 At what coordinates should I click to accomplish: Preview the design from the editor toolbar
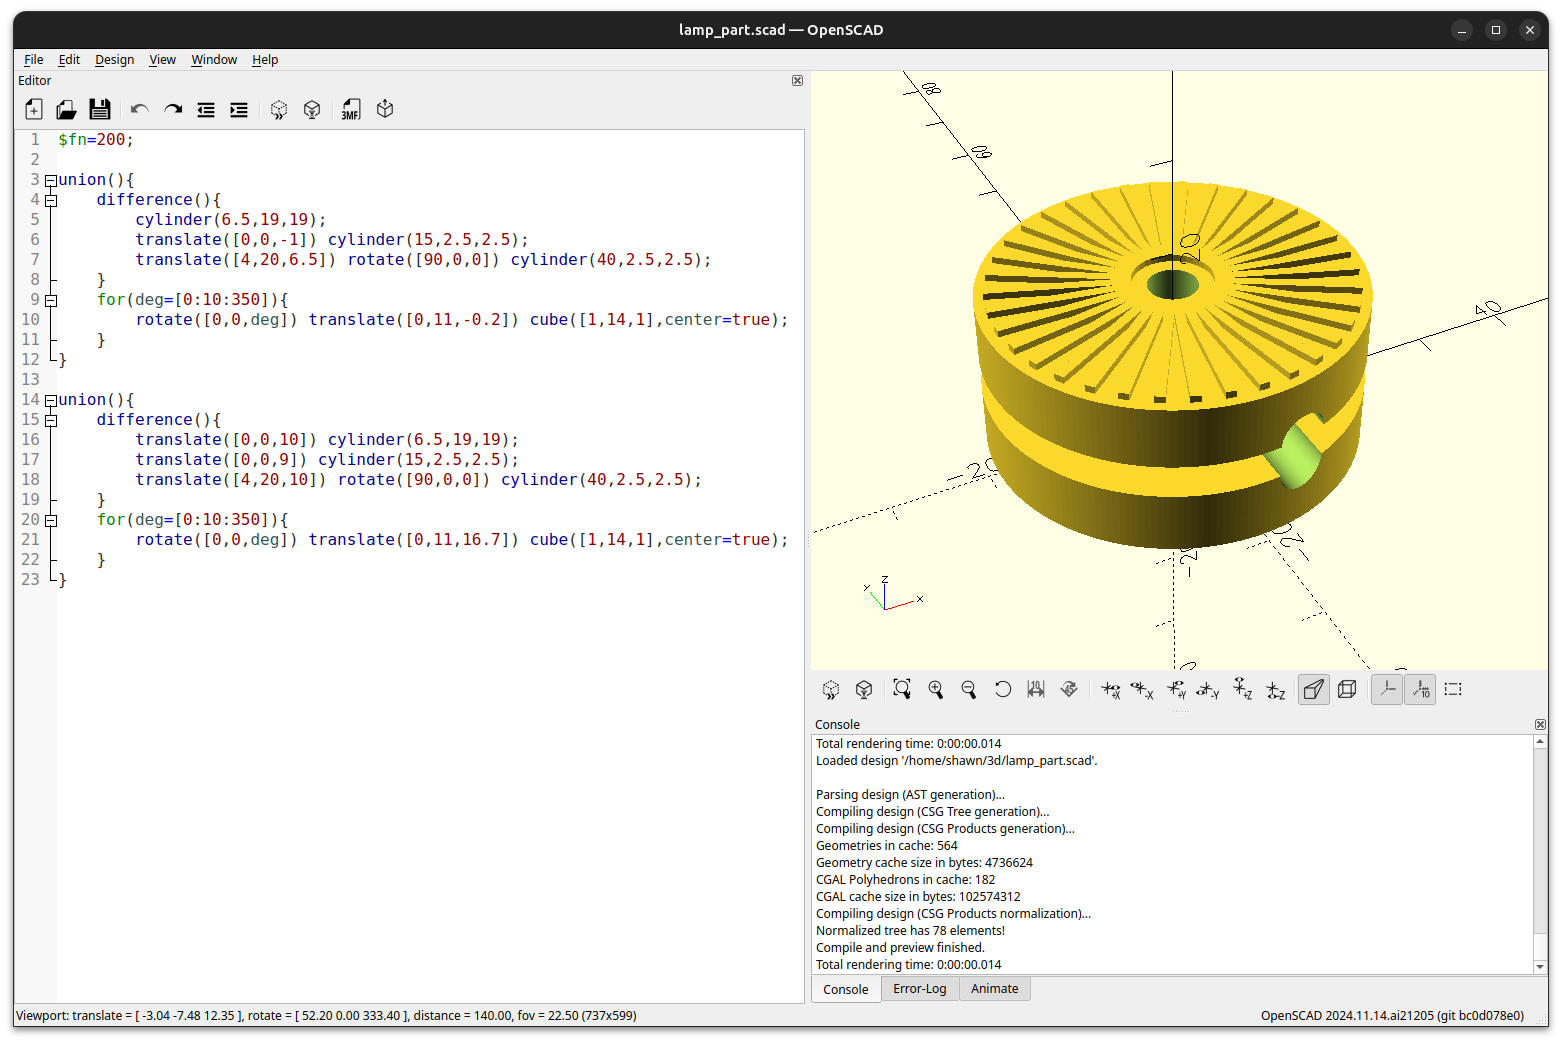[279, 109]
